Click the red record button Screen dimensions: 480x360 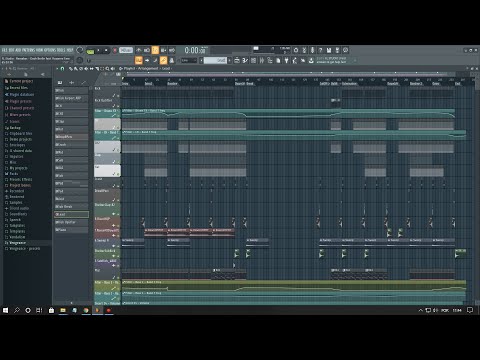[115, 50]
